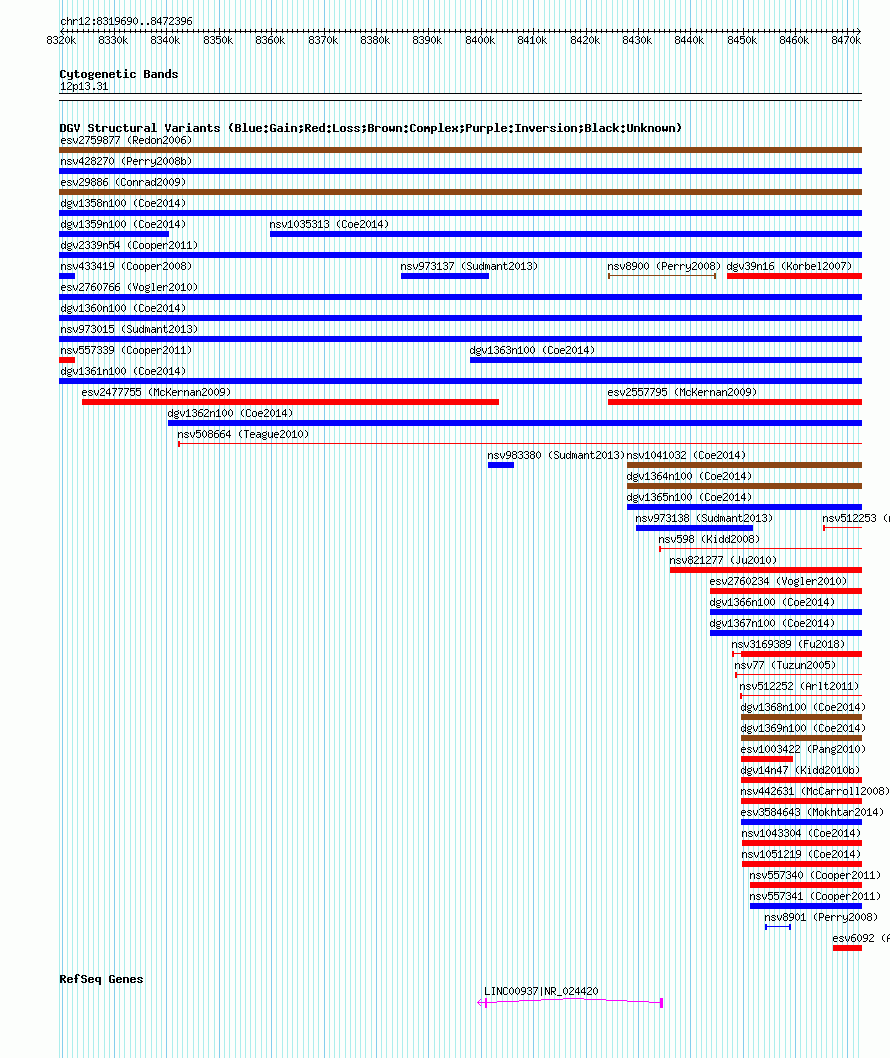Click nsv973137 (Sudmant2013) blue bar
Viewport: 890px width, 1058px height.
pos(445,276)
